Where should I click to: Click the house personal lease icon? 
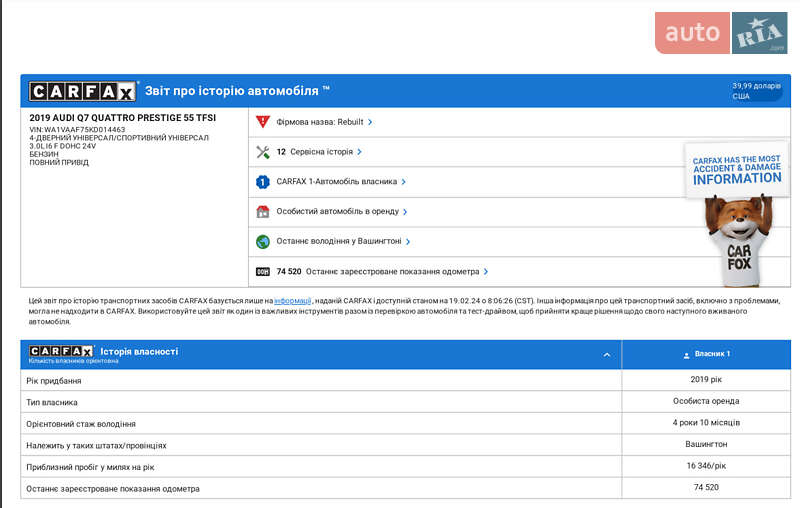click(x=263, y=212)
